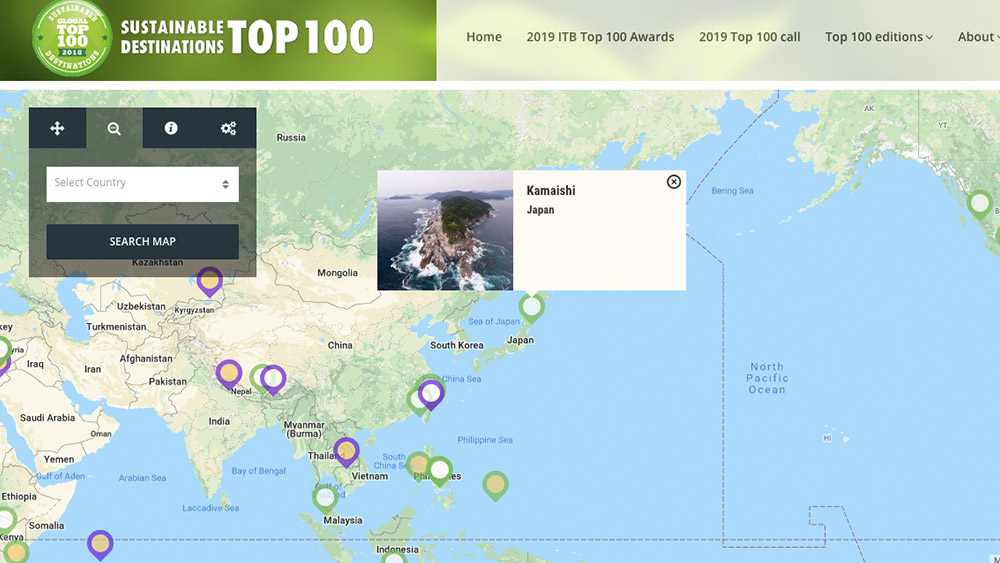The width and height of the screenshot is (1000, 563).
Task: Expand the Top 100 editions menu
Action: pyautogui.click(x=878, y=37)
